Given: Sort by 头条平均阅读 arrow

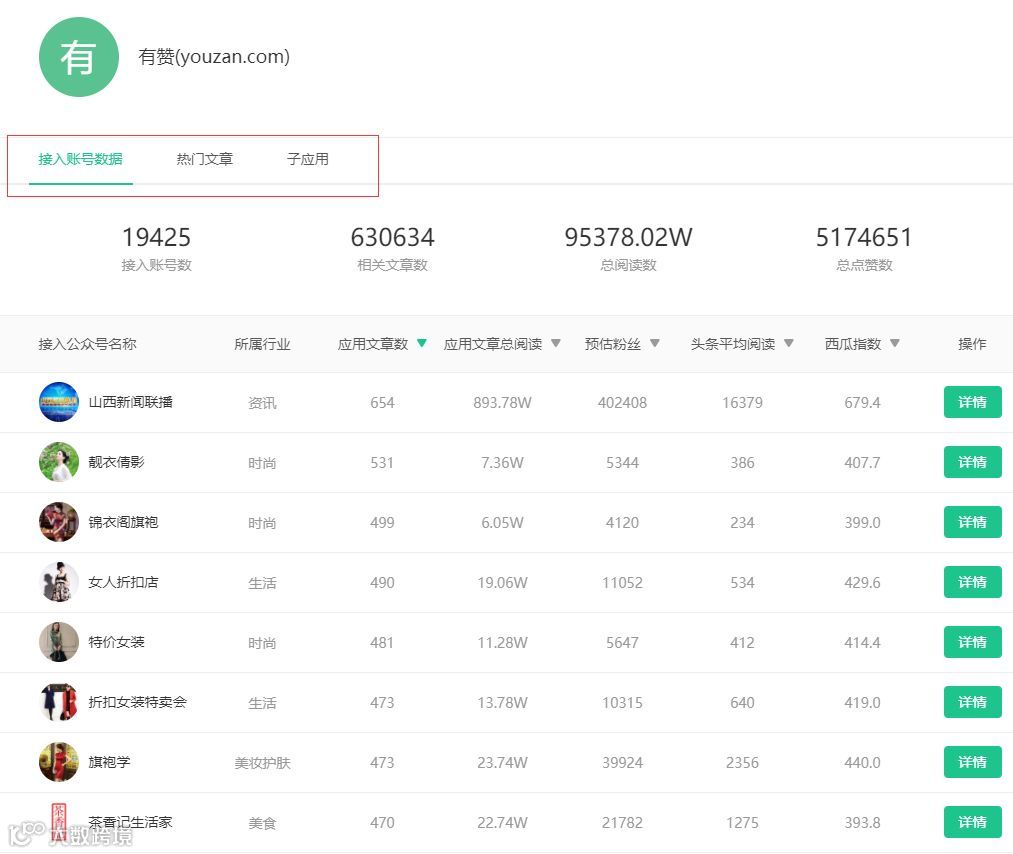Looking at the screenshot, I should pyautogui.click(x=789, y=343).
